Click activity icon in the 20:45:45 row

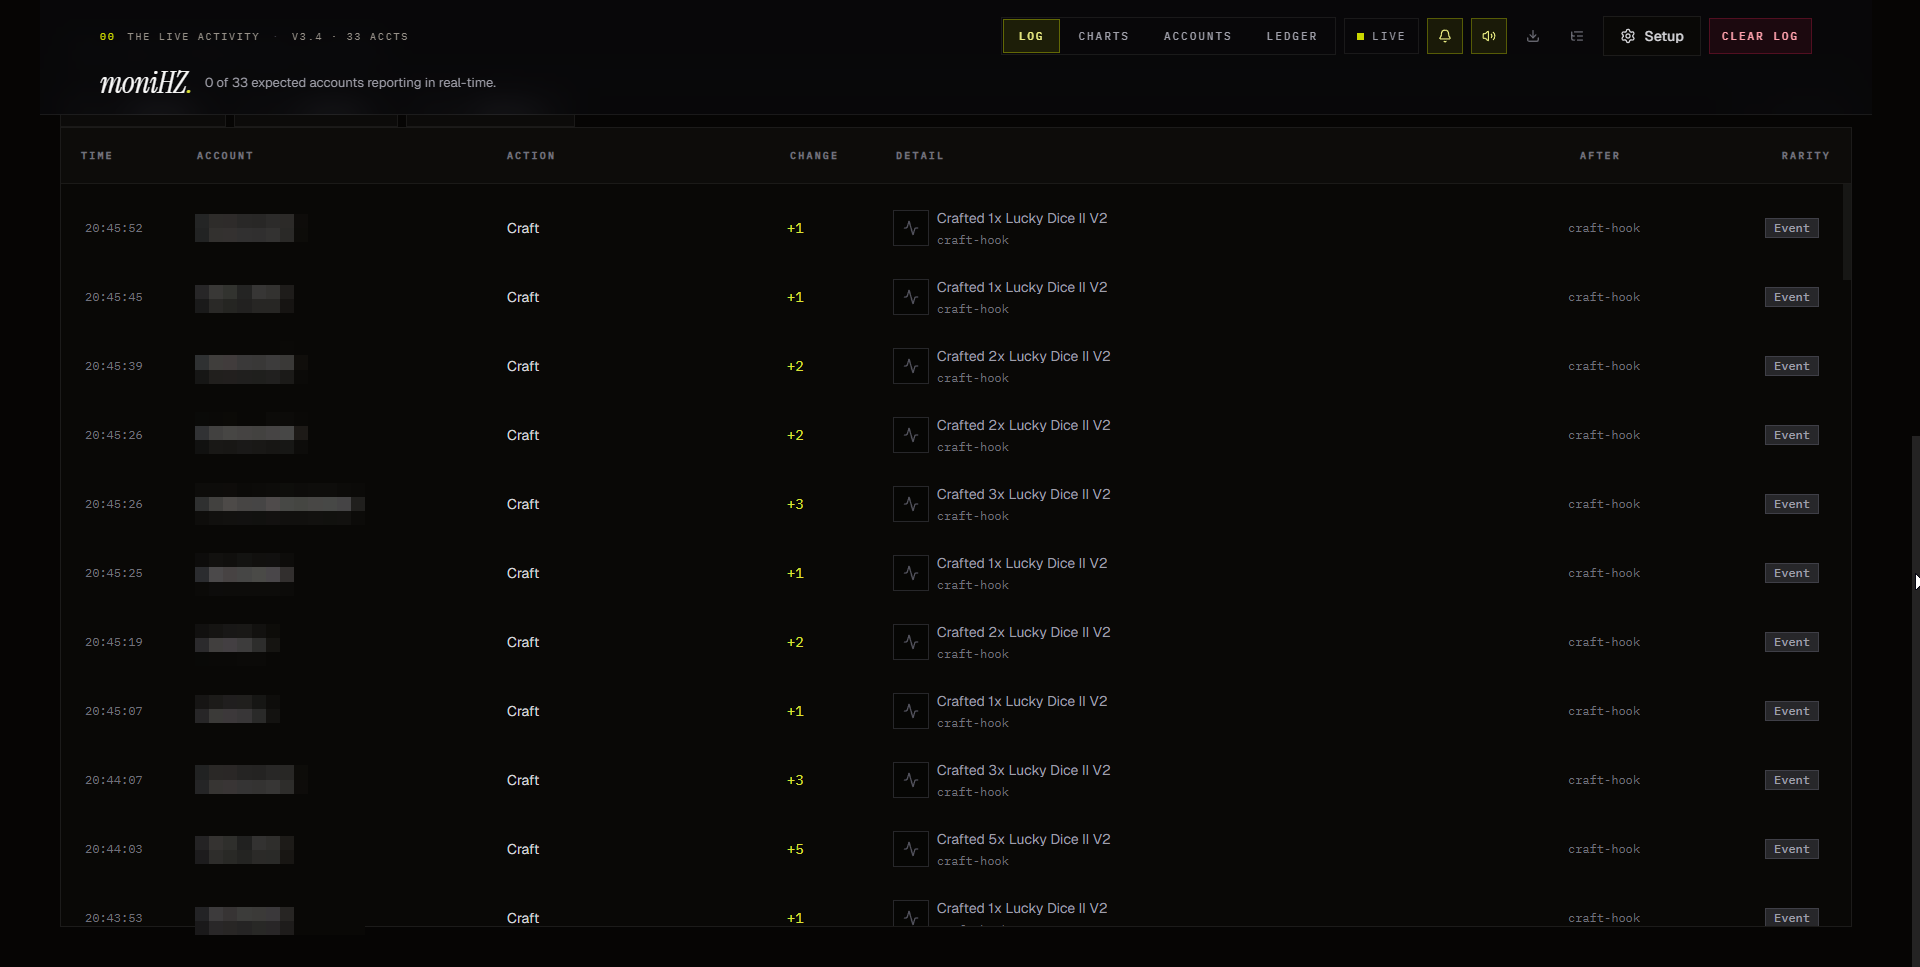tap(910, 297)
